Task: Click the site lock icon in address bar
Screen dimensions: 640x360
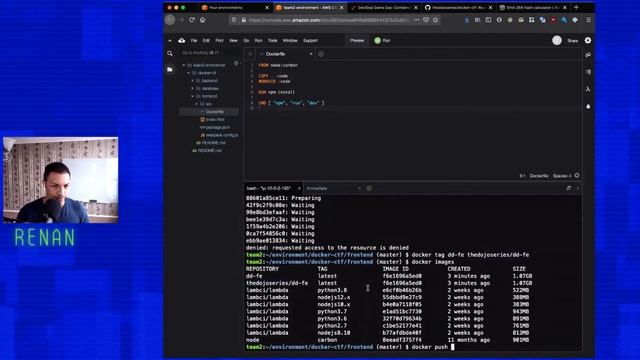Action: pos(244,20)
